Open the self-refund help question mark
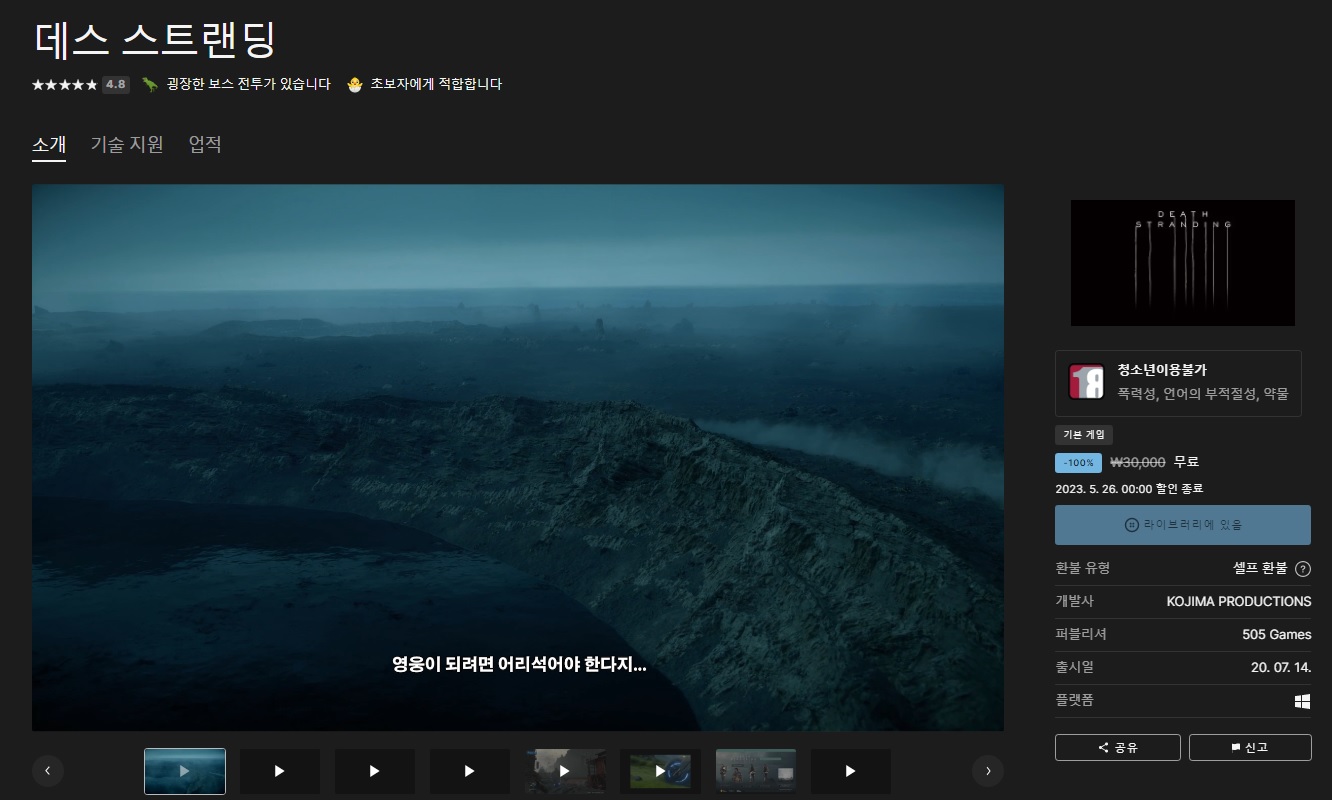The image size is (1332, 800). (x=1303, y=569)
